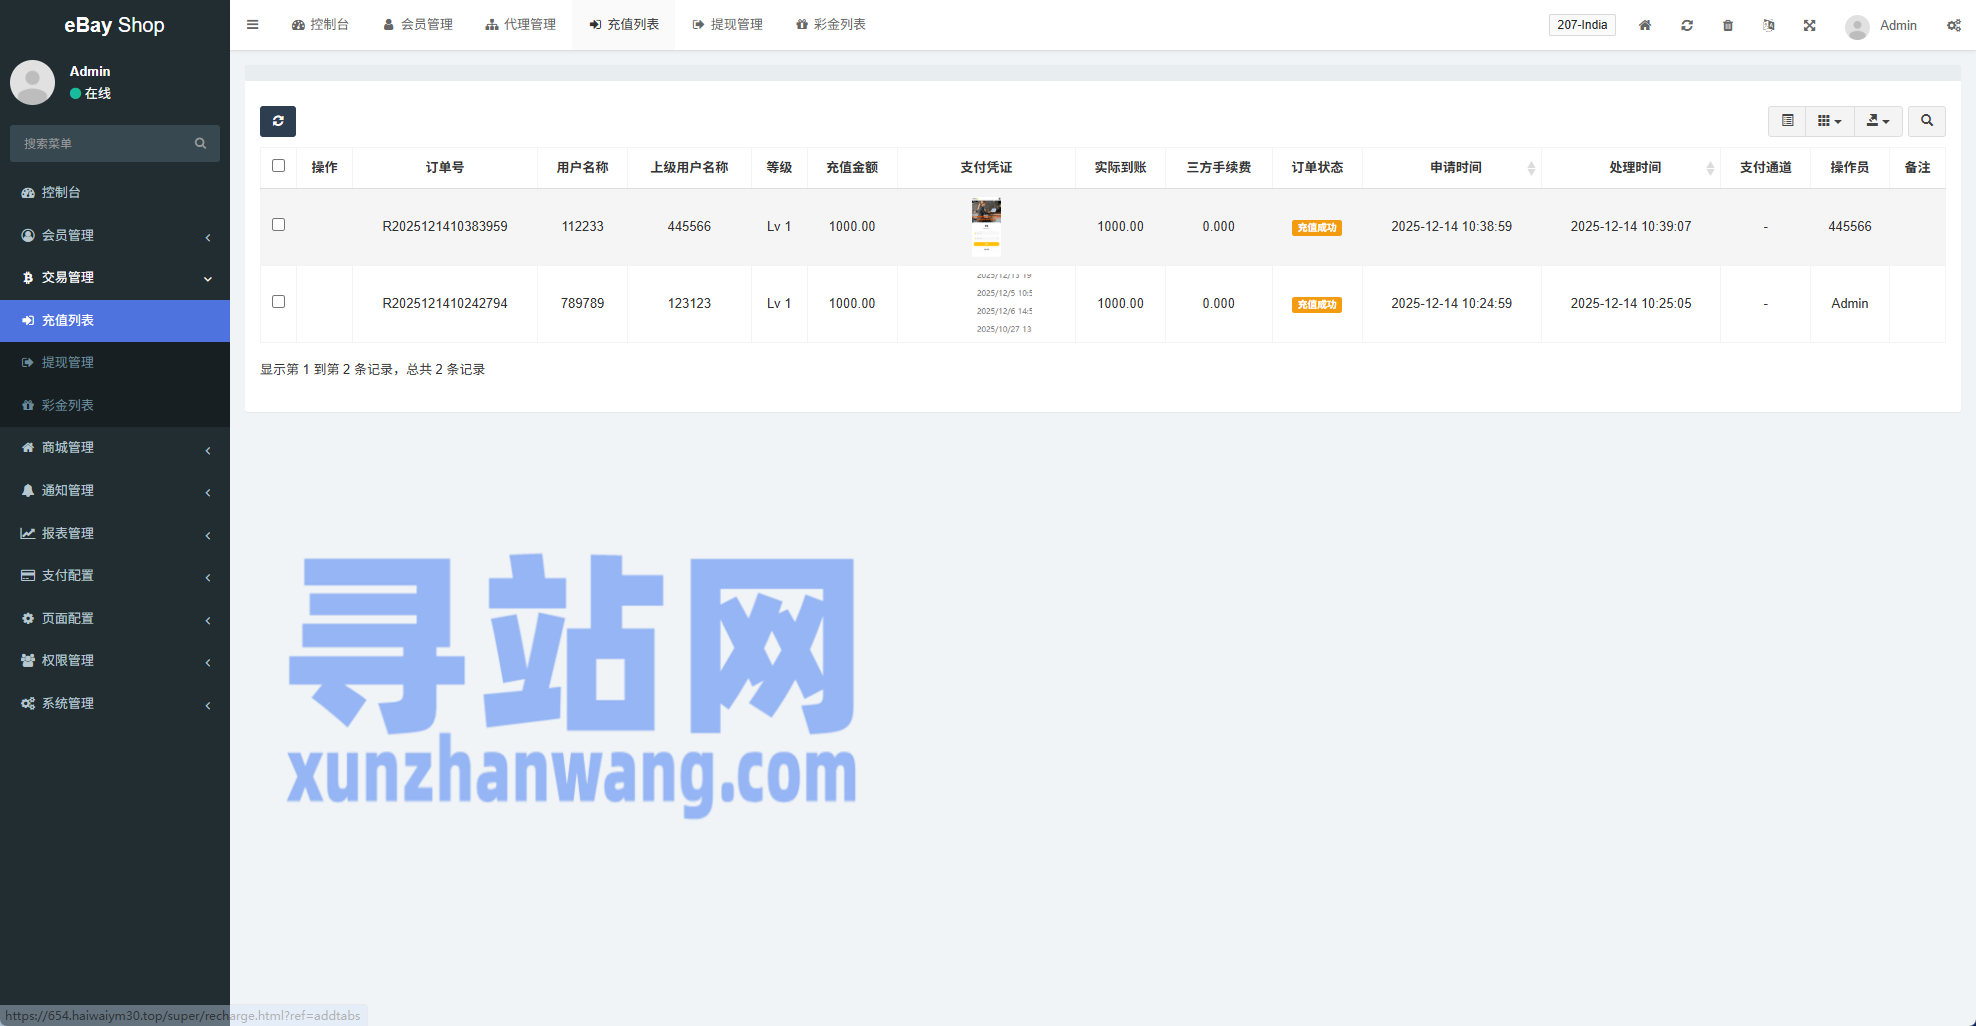
Task: Click the refresh table button
Action: (278, 121)
